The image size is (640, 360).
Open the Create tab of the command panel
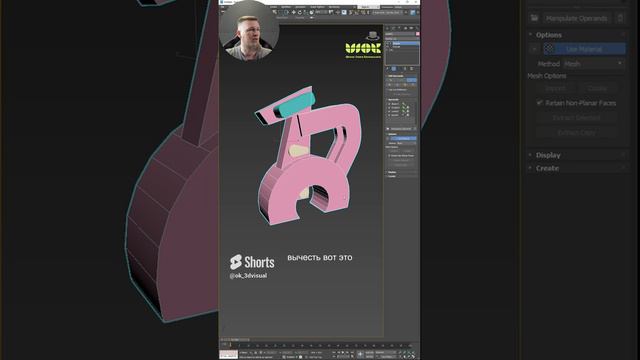(x=387, y=28)
